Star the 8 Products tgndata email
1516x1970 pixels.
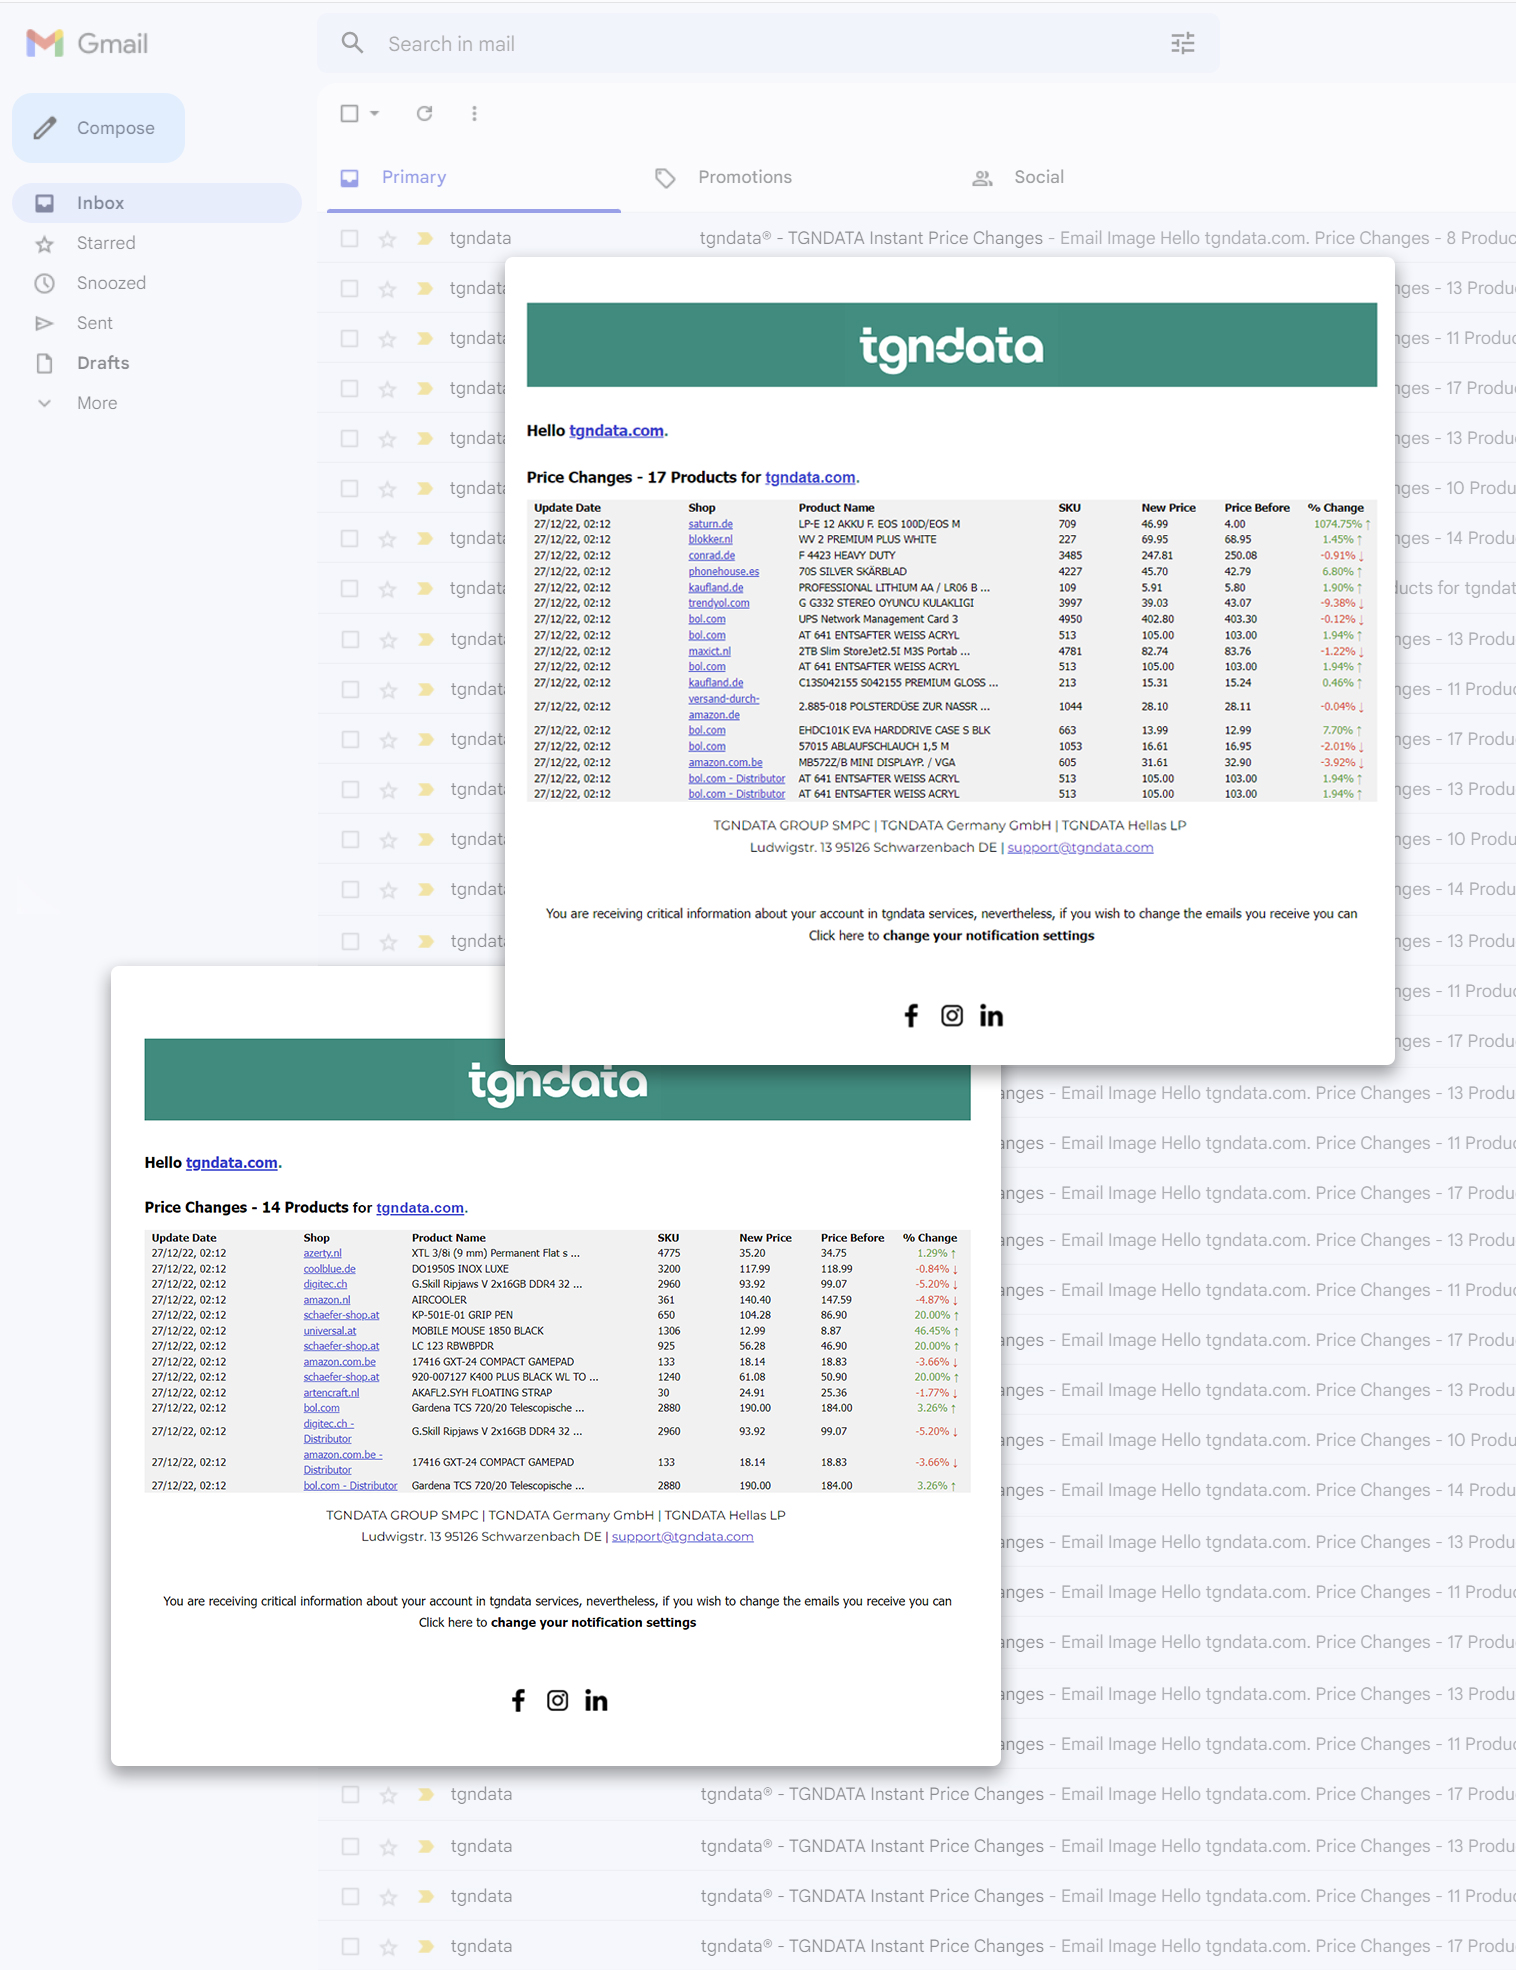(388, 239)
